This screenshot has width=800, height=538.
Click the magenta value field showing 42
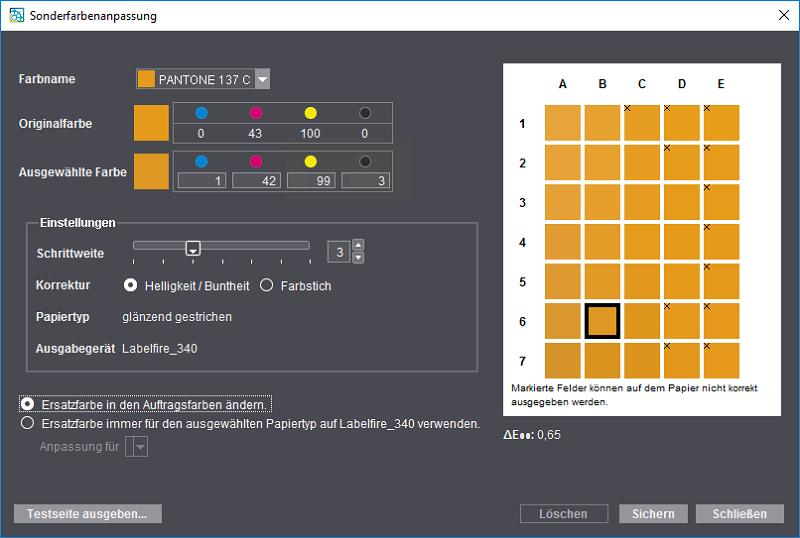click(257, 180)
